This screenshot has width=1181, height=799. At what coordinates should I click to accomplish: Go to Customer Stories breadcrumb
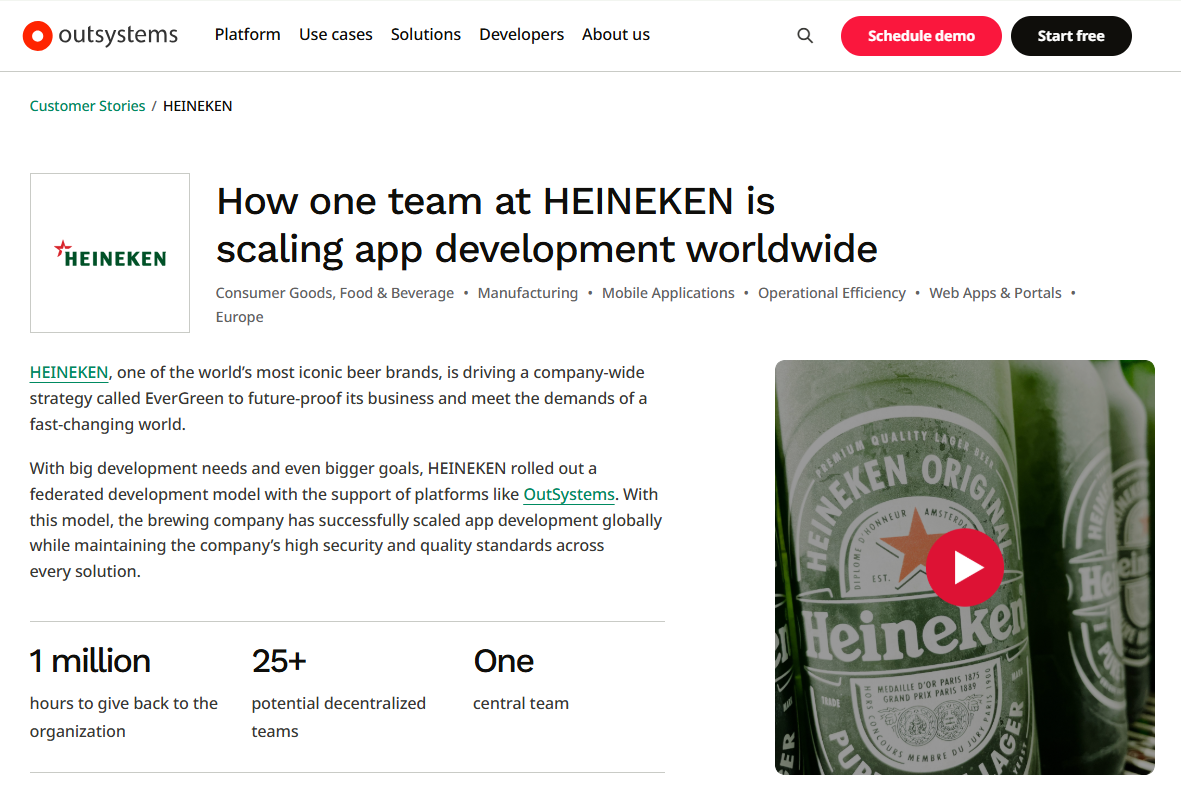pos(87,106)
